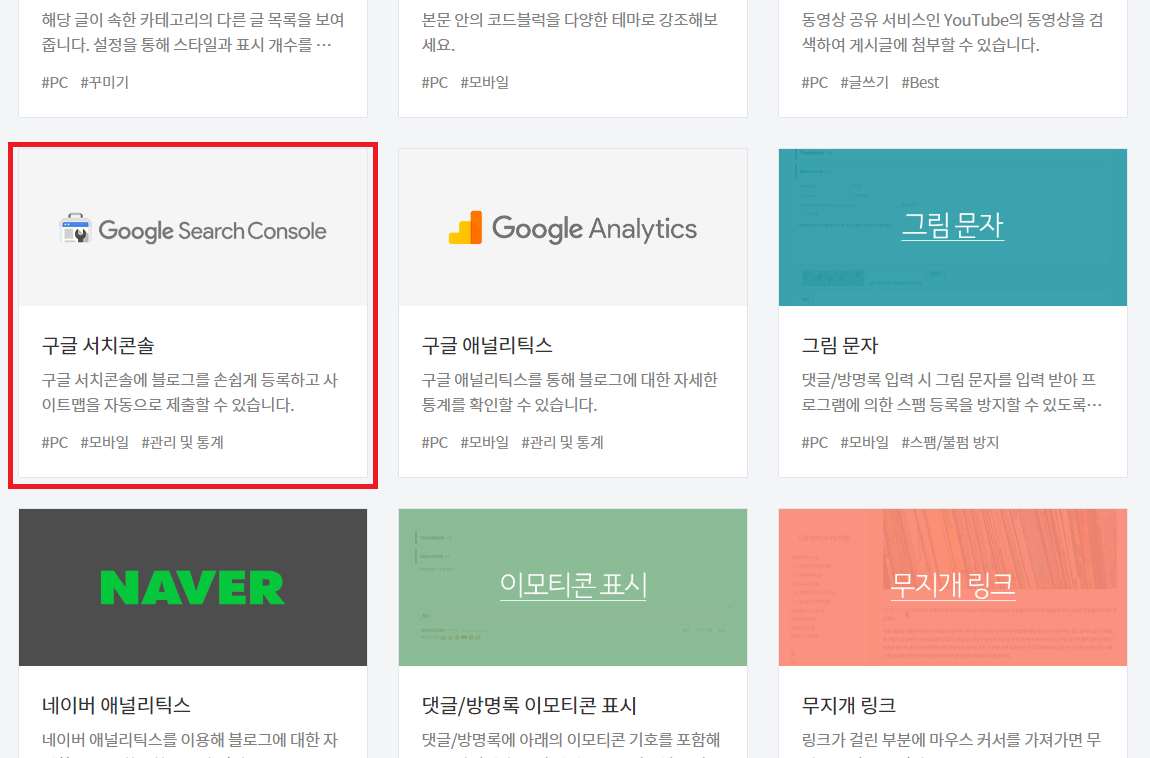Screen dimensions: 1150x758
Task: Click the #스팸/불펌 방지 tag
Action: [951, 442]
